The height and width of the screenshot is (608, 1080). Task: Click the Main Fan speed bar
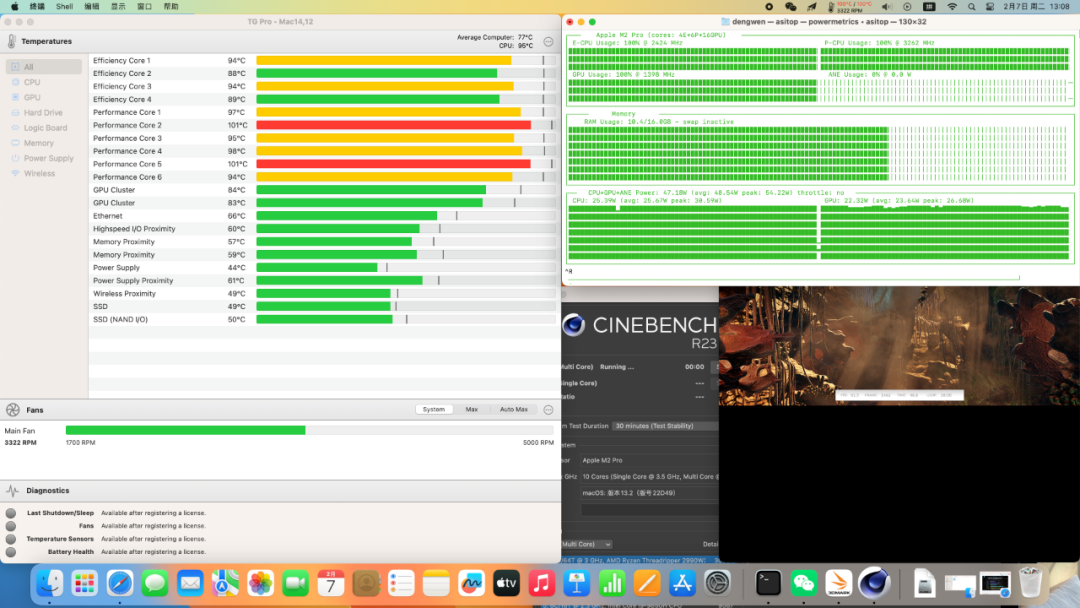(x=309, y=430)
